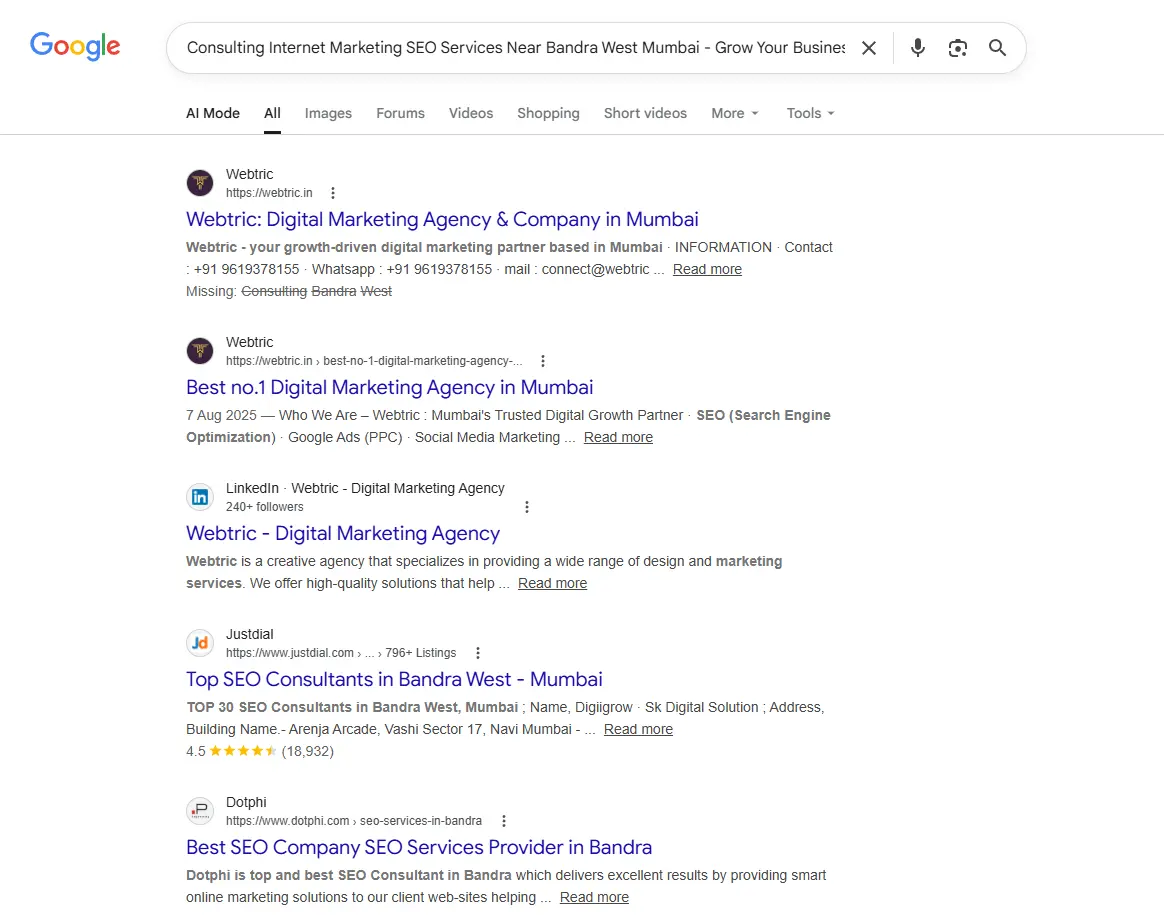Open Google Lens camera search
The height and width of the screenshot is (915, 1164).
[957, 47]
